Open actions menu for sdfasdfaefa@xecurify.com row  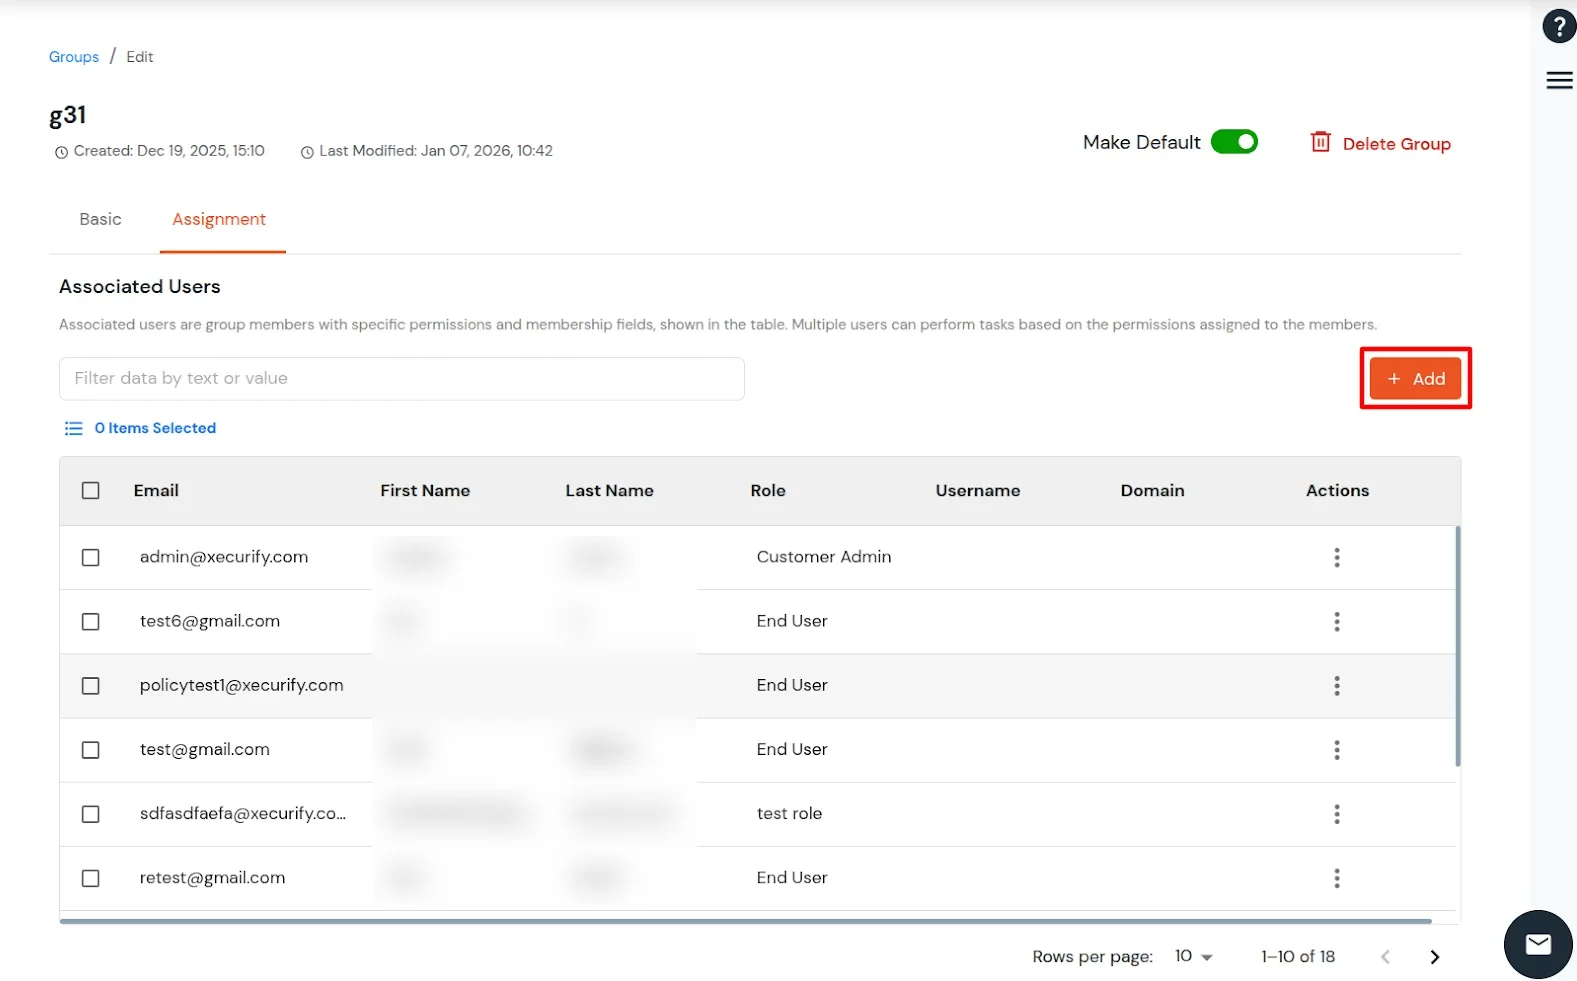pos(1336,813)
